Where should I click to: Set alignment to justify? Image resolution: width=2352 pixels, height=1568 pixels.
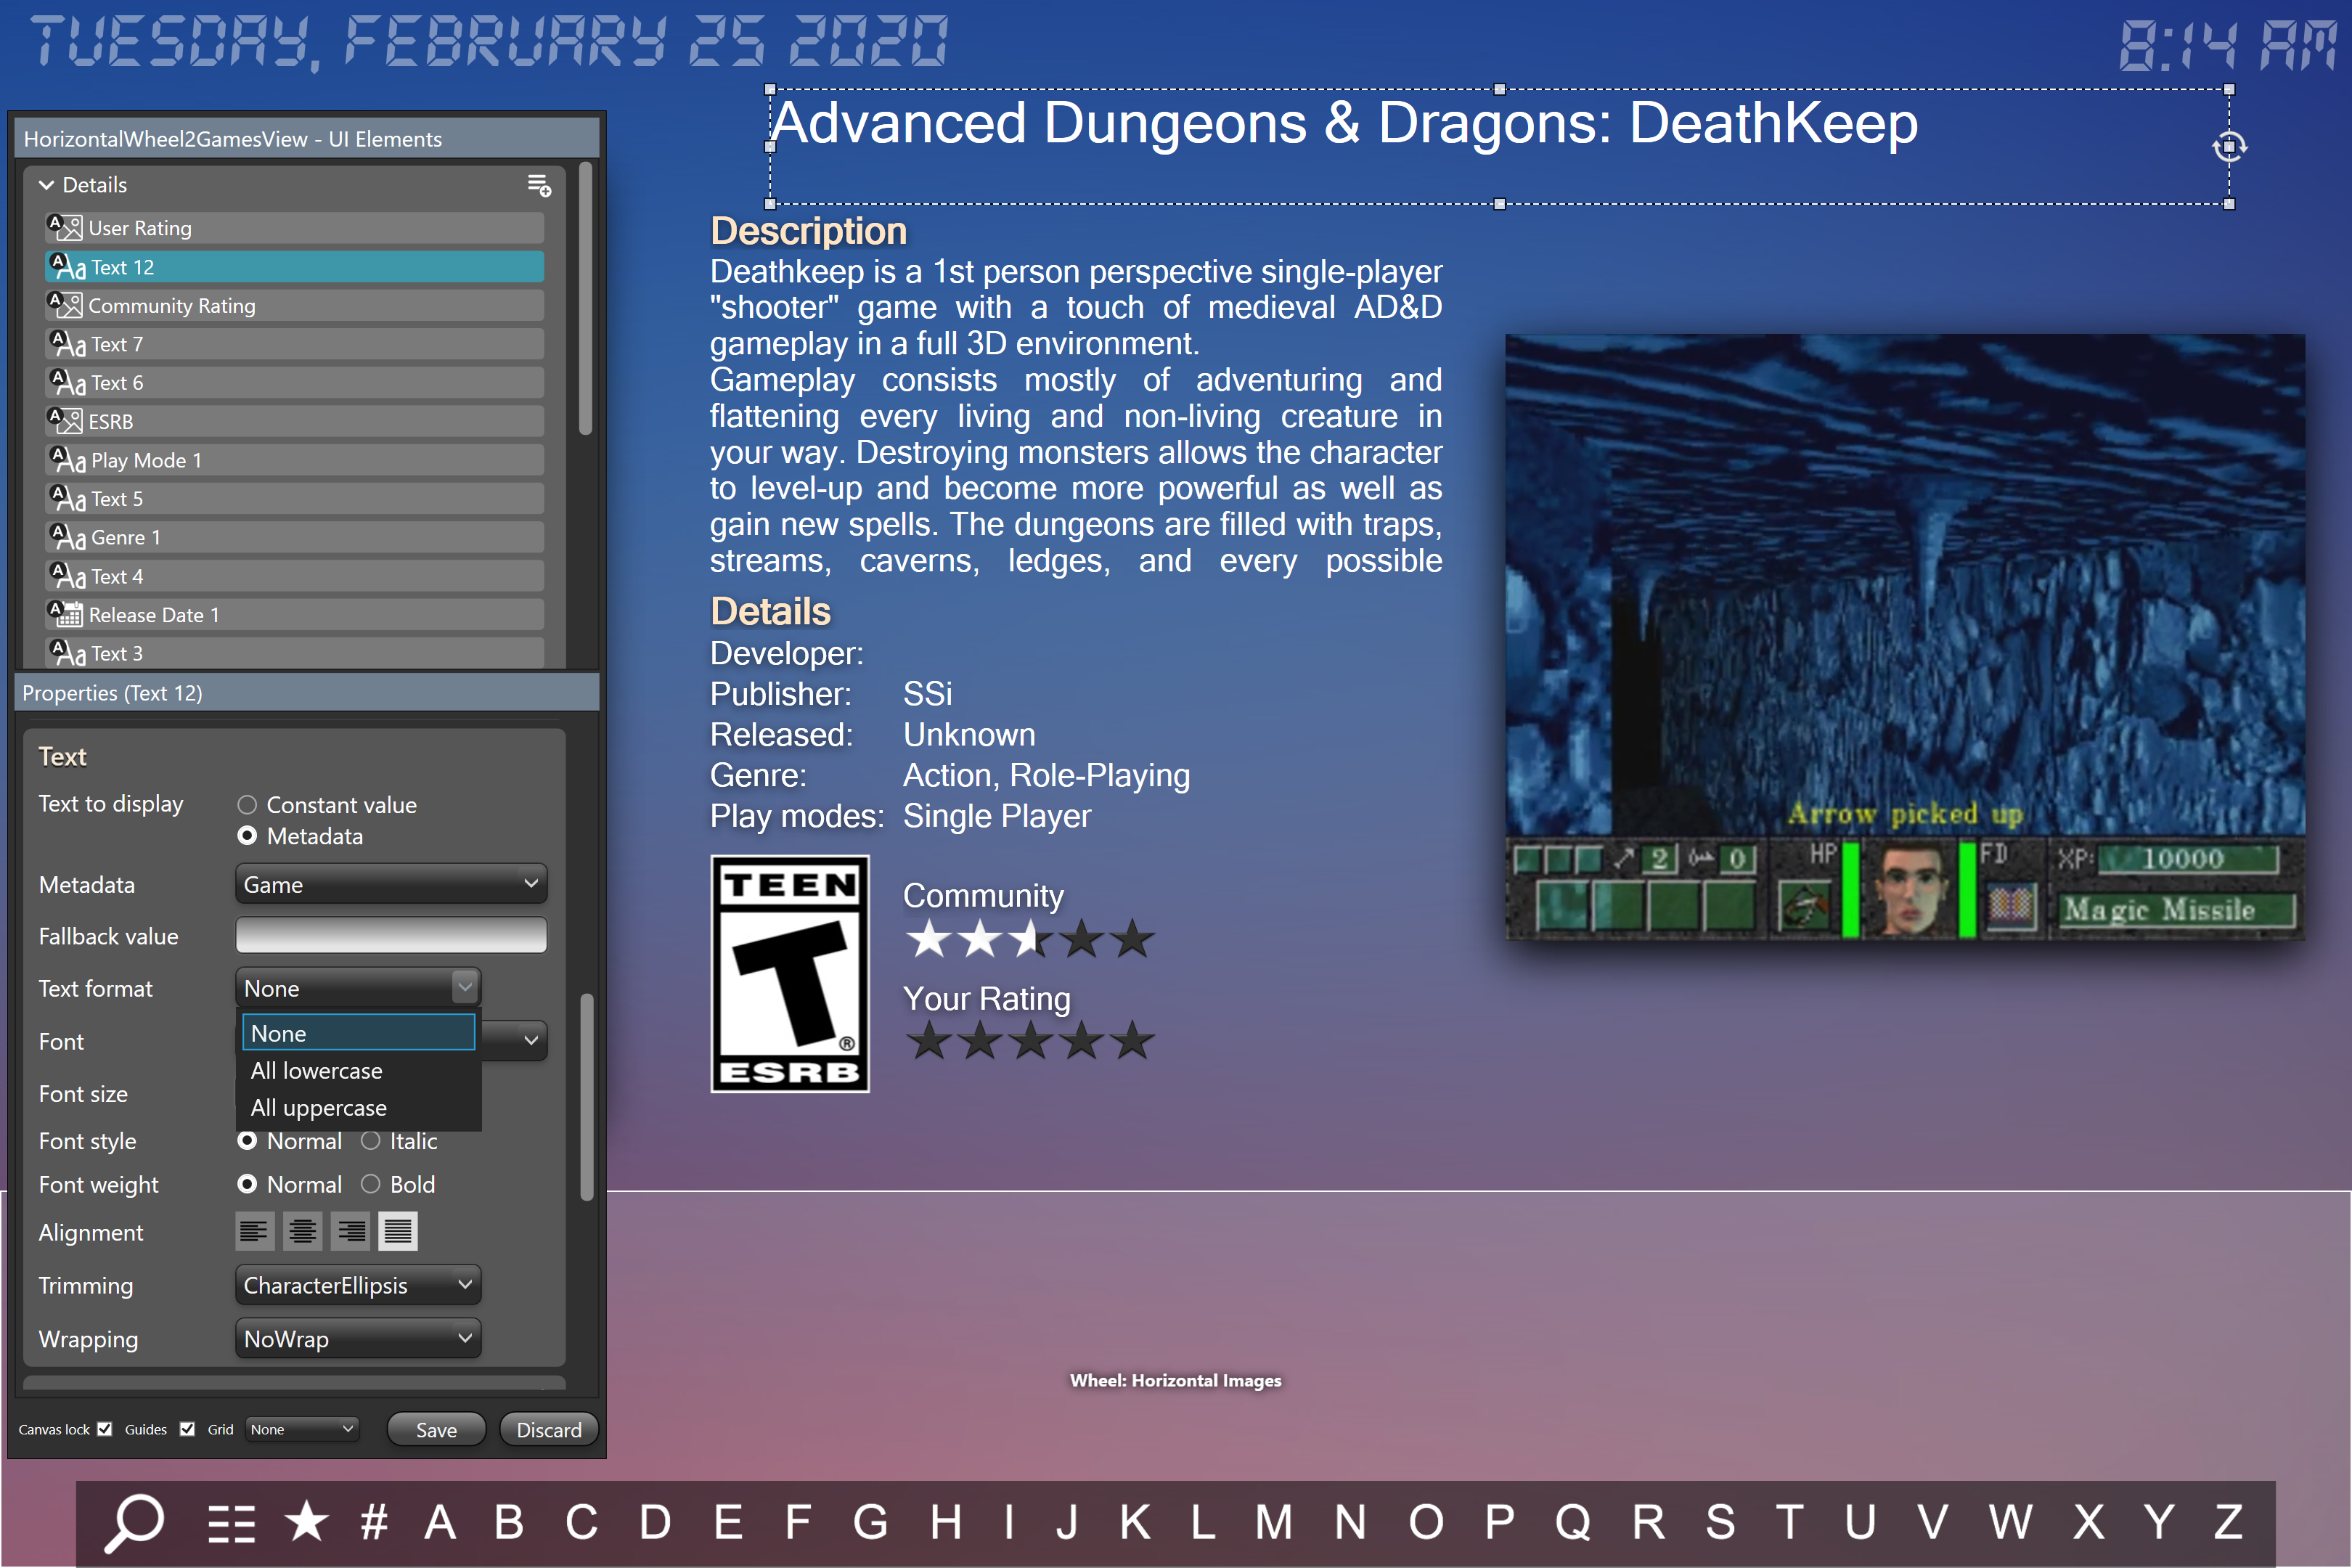click(398, 1231)
